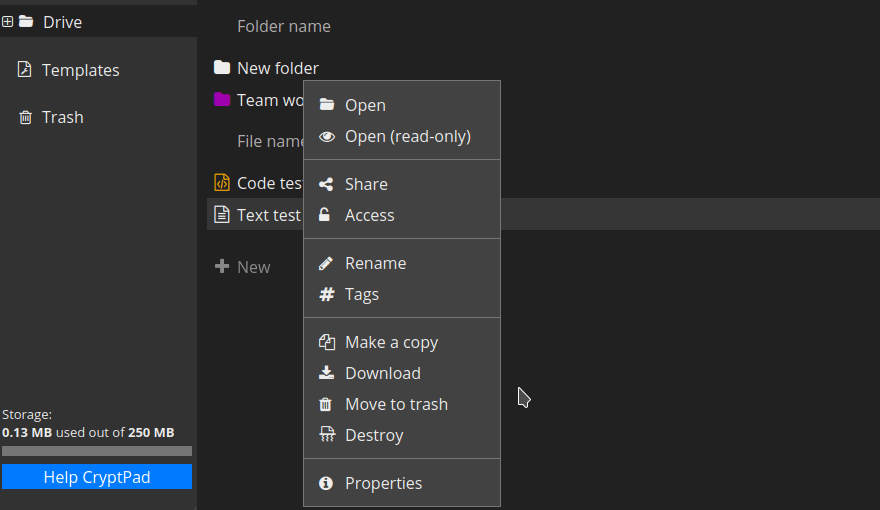Image resolution: width=880 pixels, height=510 pixels.
Task: Click the Properties info icon
Action: click(x=326, y=483)
